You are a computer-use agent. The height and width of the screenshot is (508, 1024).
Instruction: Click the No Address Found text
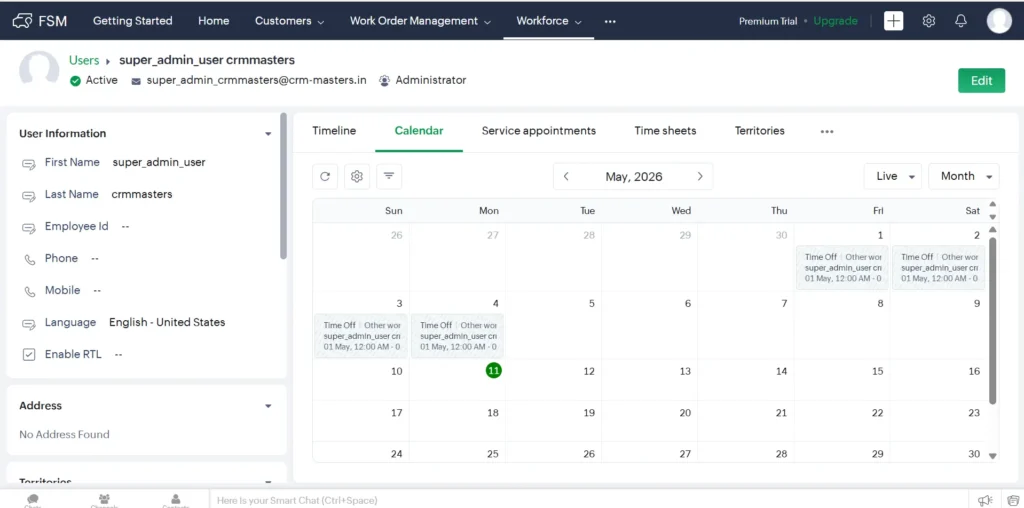(64, 435)
